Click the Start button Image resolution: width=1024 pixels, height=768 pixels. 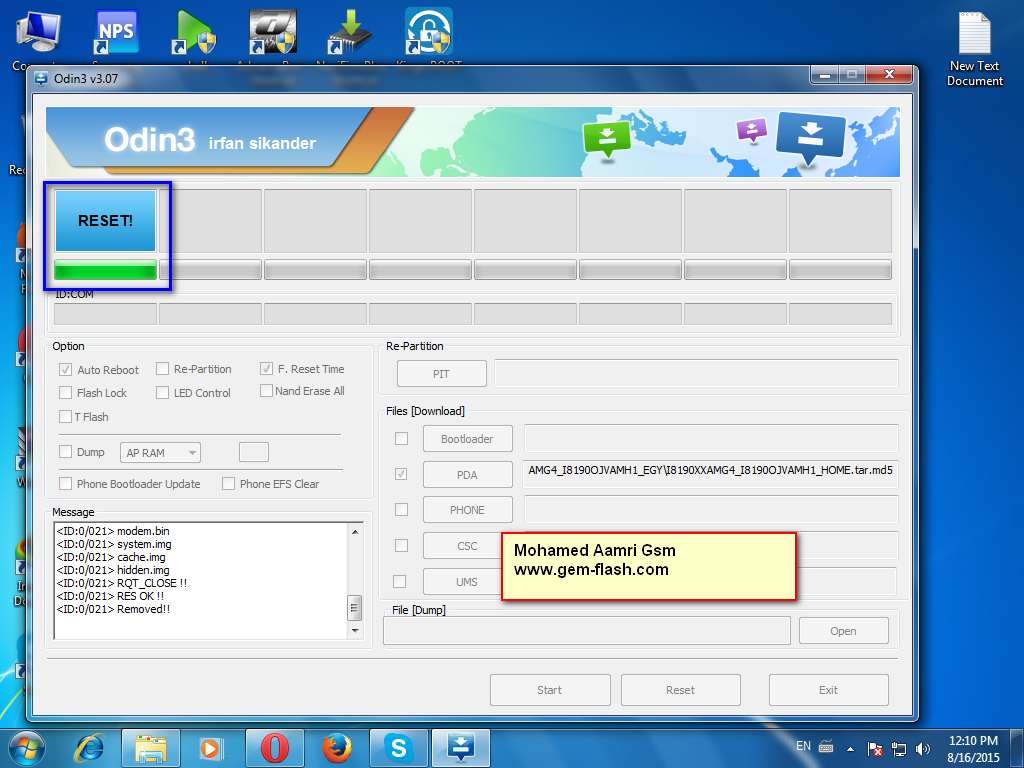pyautogui.click(x=550, y=690)
